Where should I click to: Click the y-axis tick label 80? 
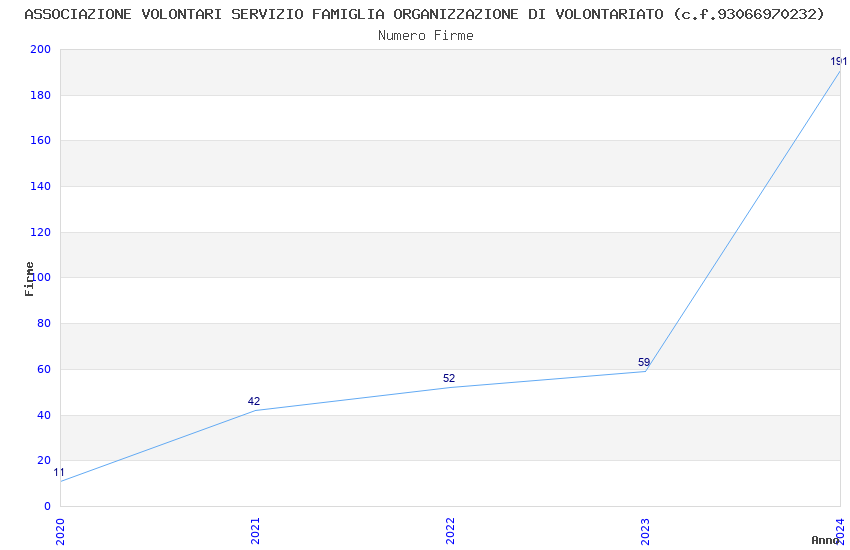(44, 323)
